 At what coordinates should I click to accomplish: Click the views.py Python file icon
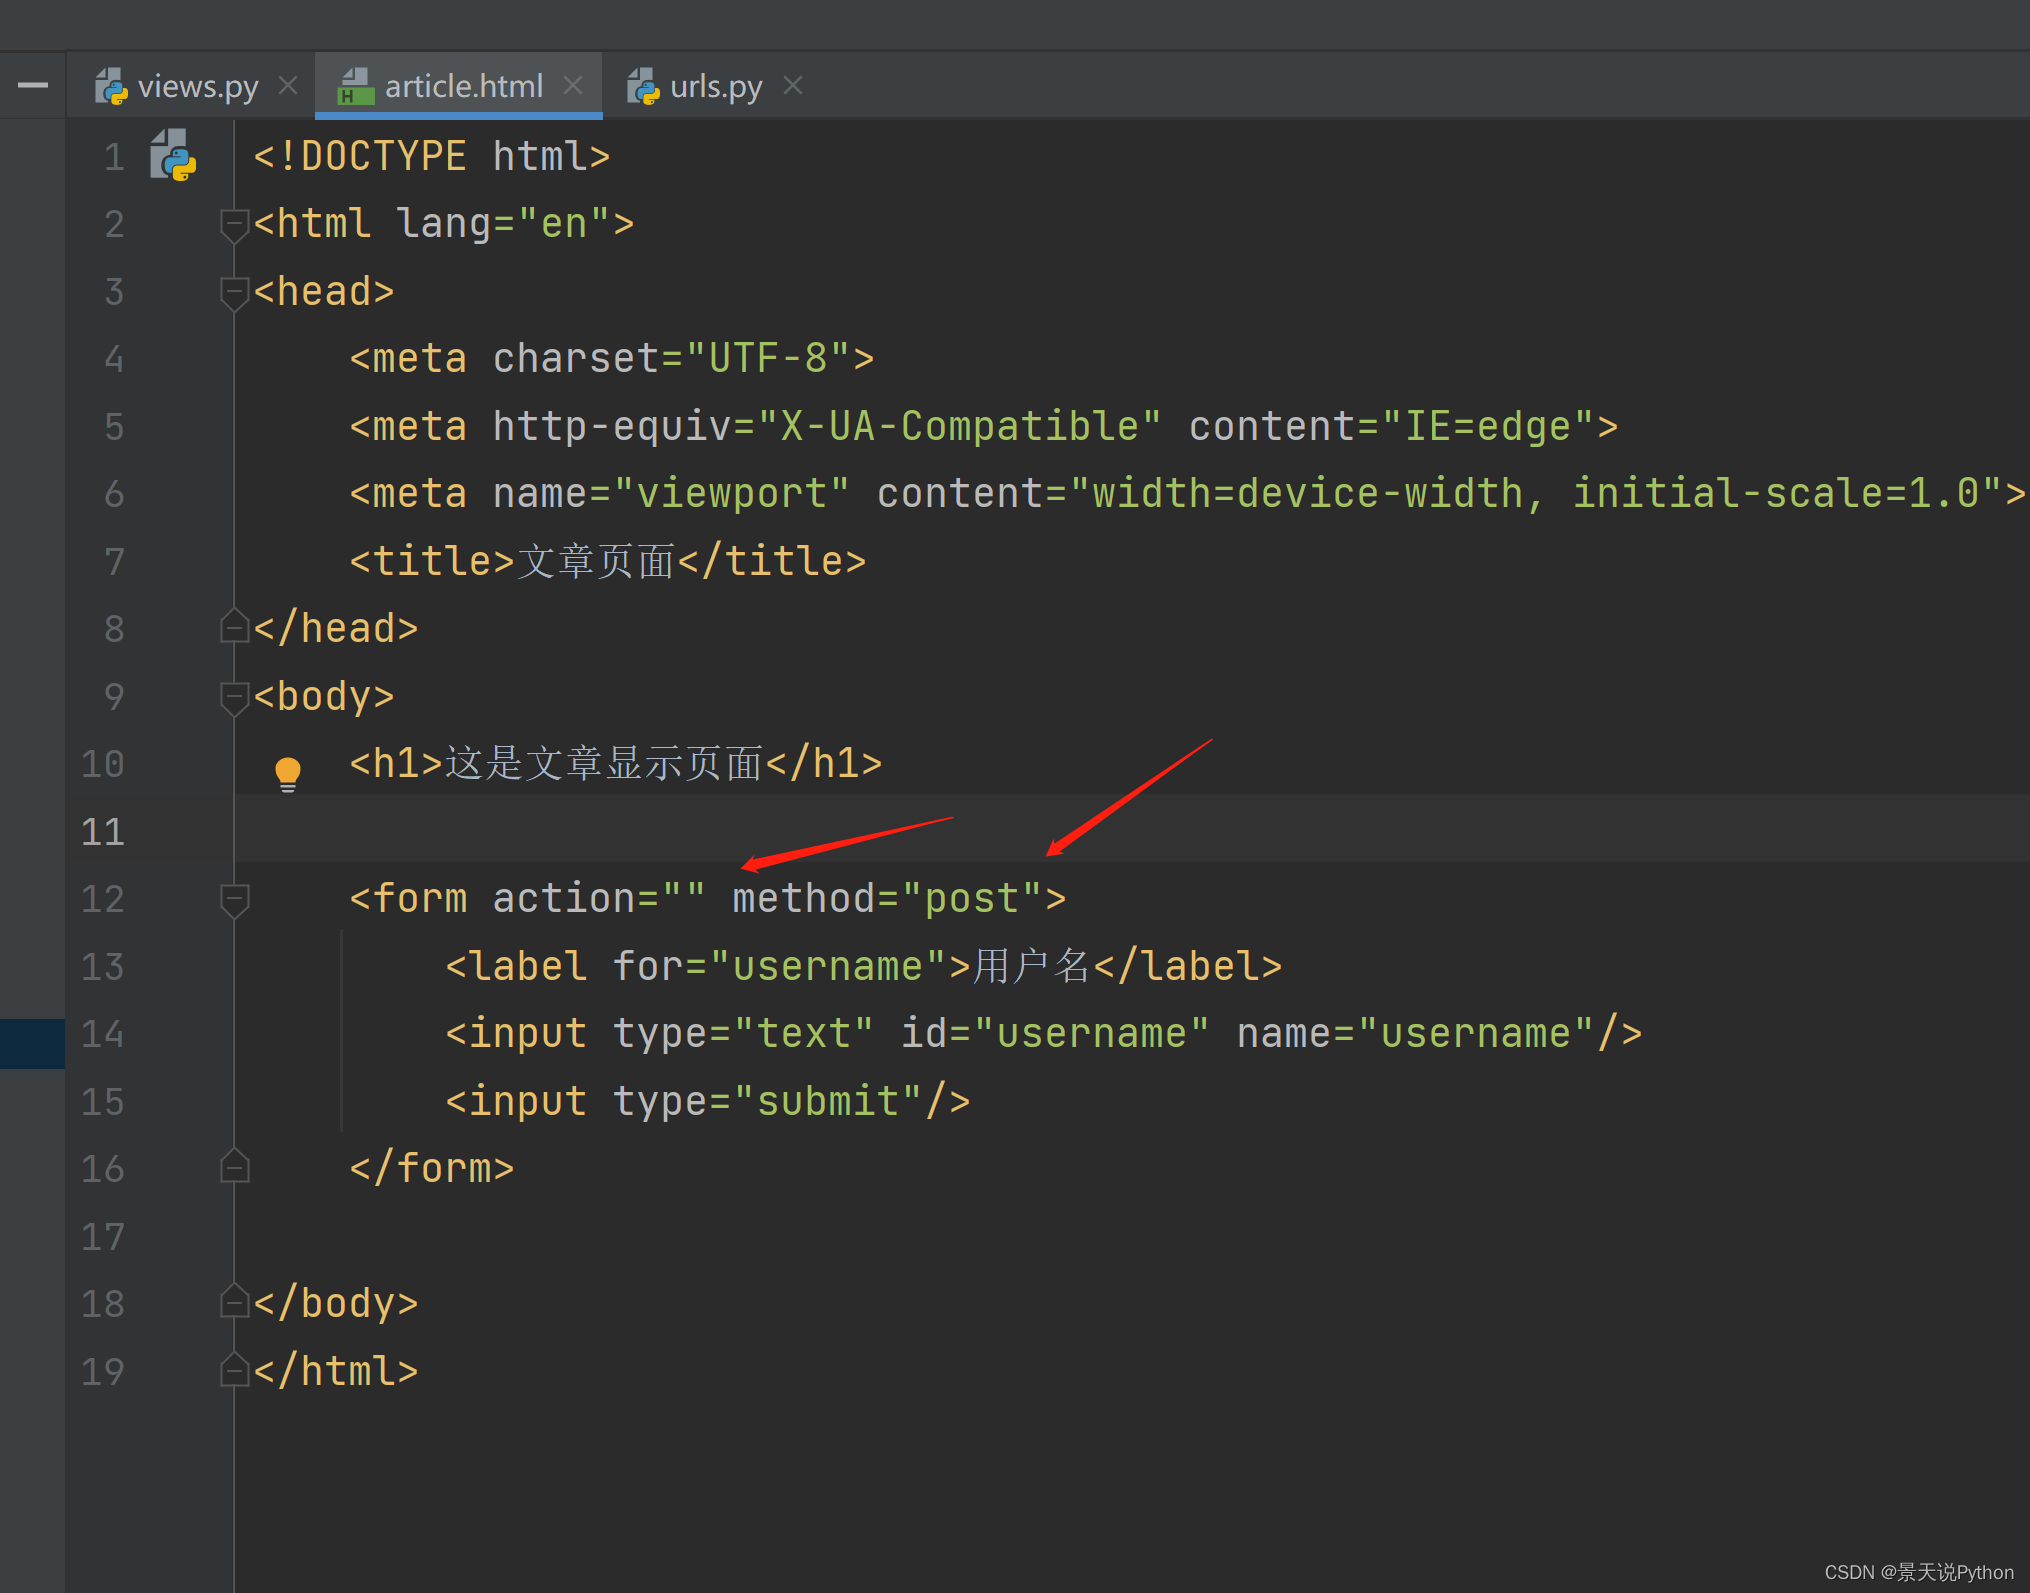[111, 87]
